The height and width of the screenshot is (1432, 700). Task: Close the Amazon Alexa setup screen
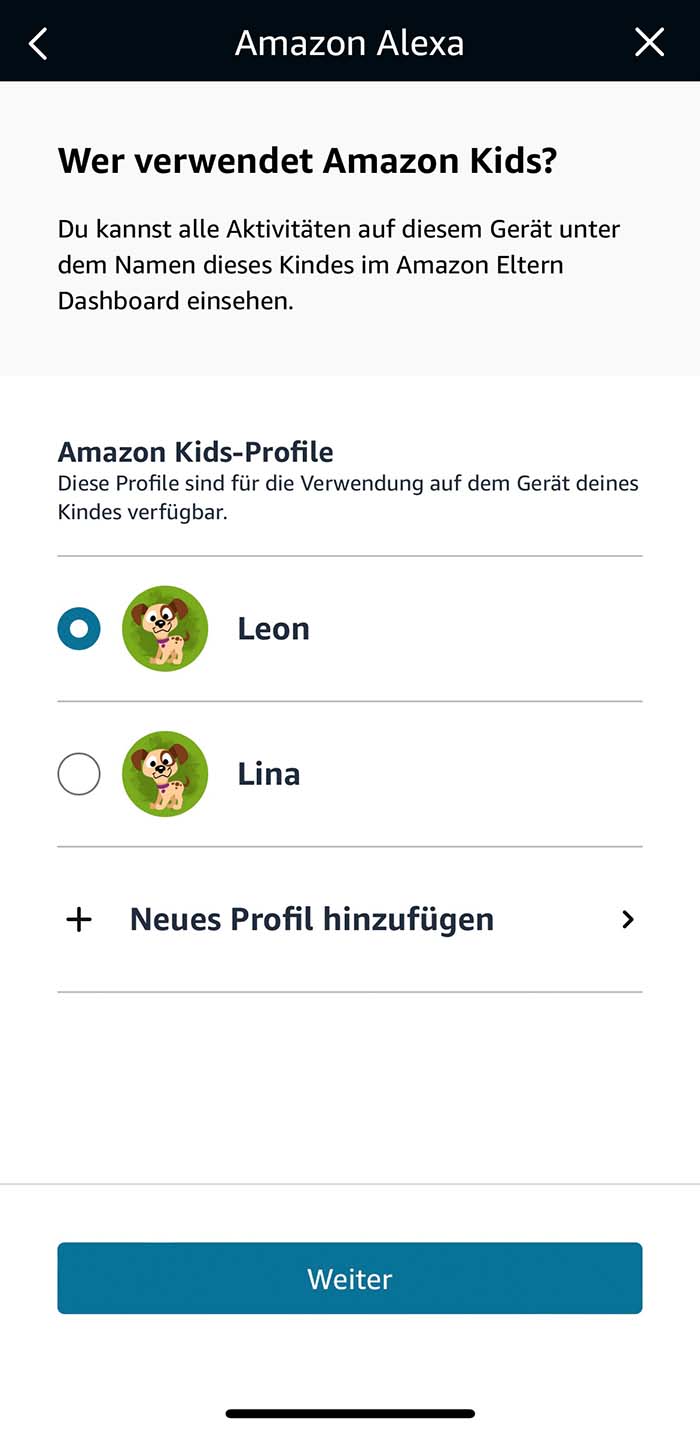[x=649, y=42]
